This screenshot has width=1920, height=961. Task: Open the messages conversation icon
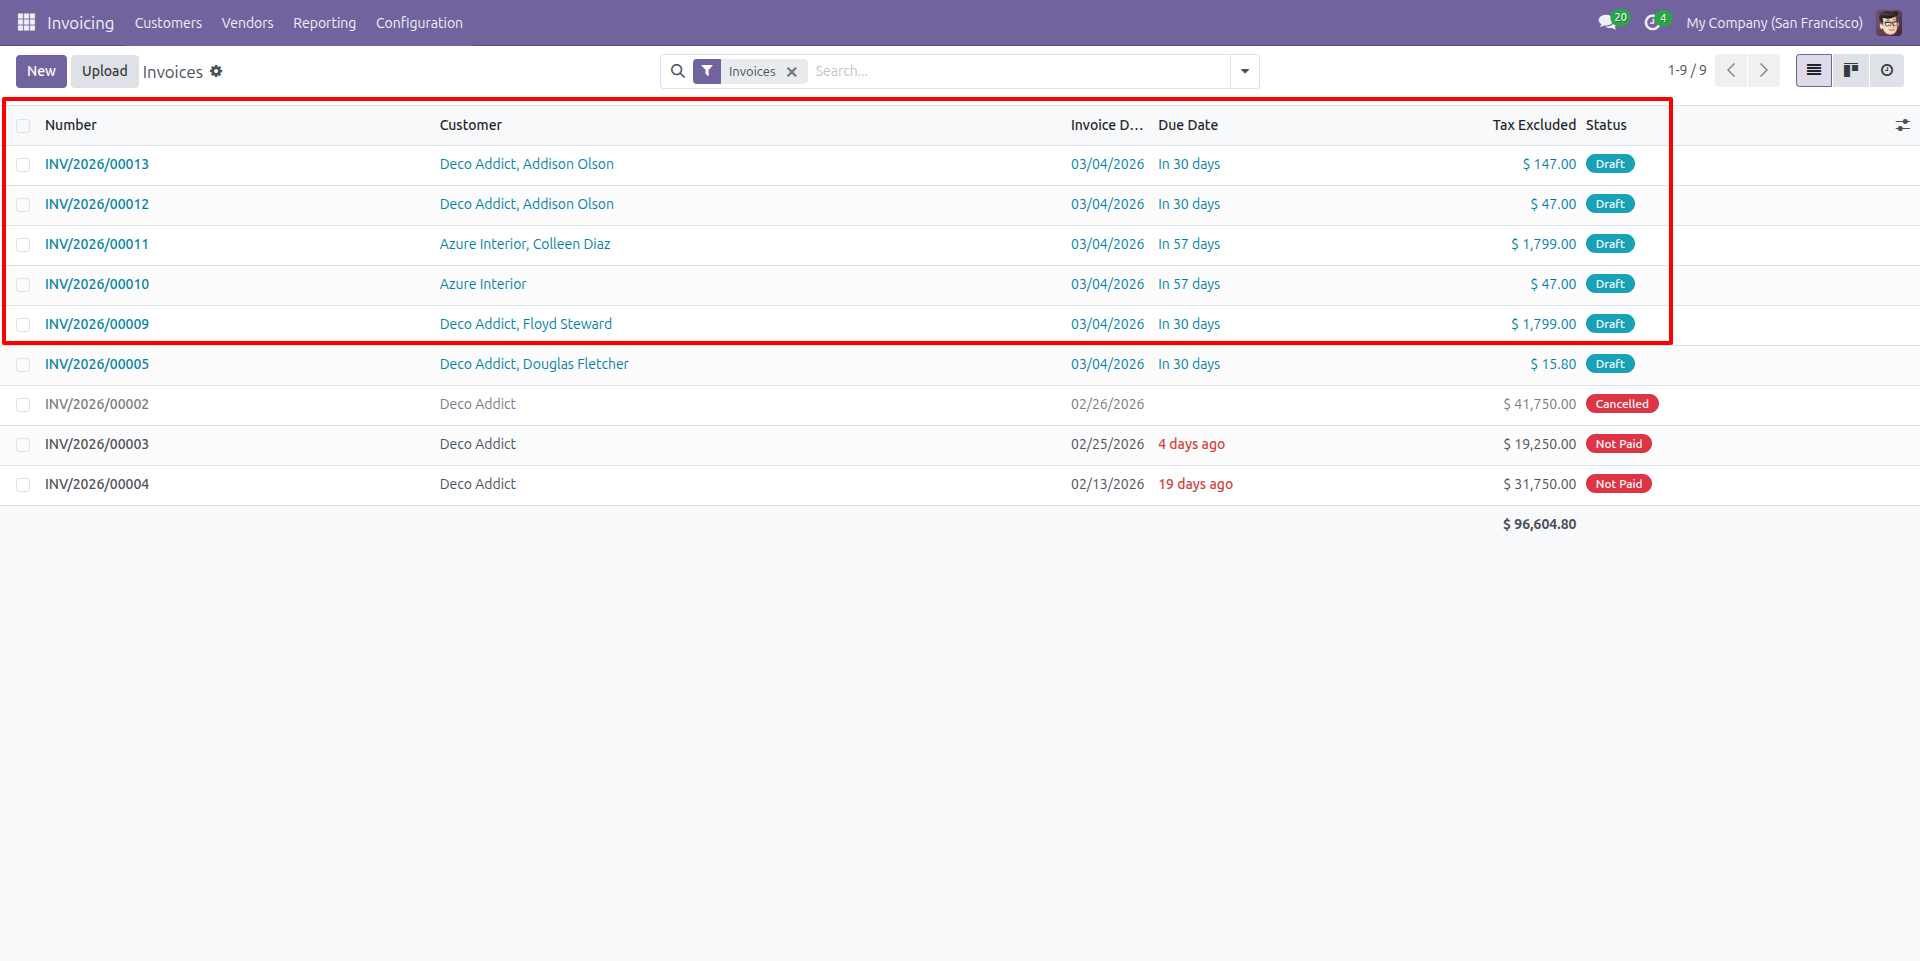1607,22
